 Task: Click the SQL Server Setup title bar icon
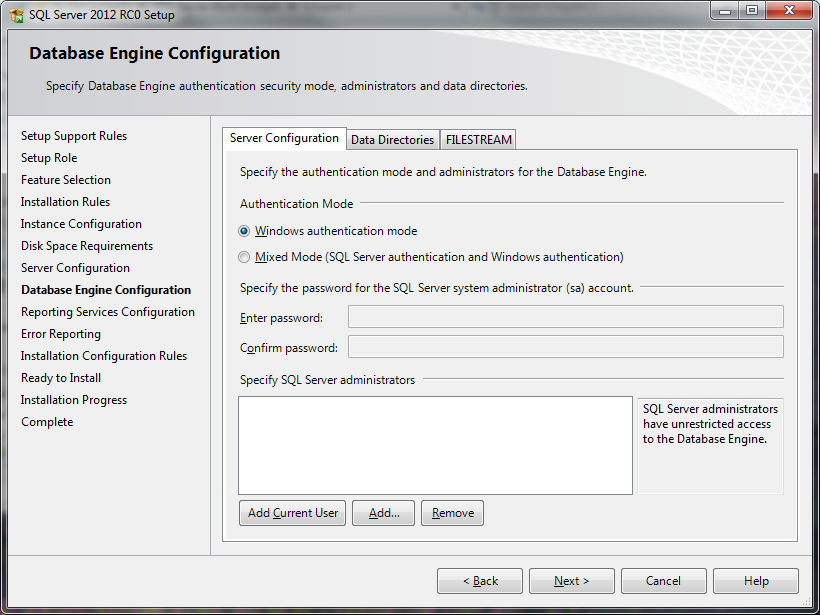(x=17, y=15)
